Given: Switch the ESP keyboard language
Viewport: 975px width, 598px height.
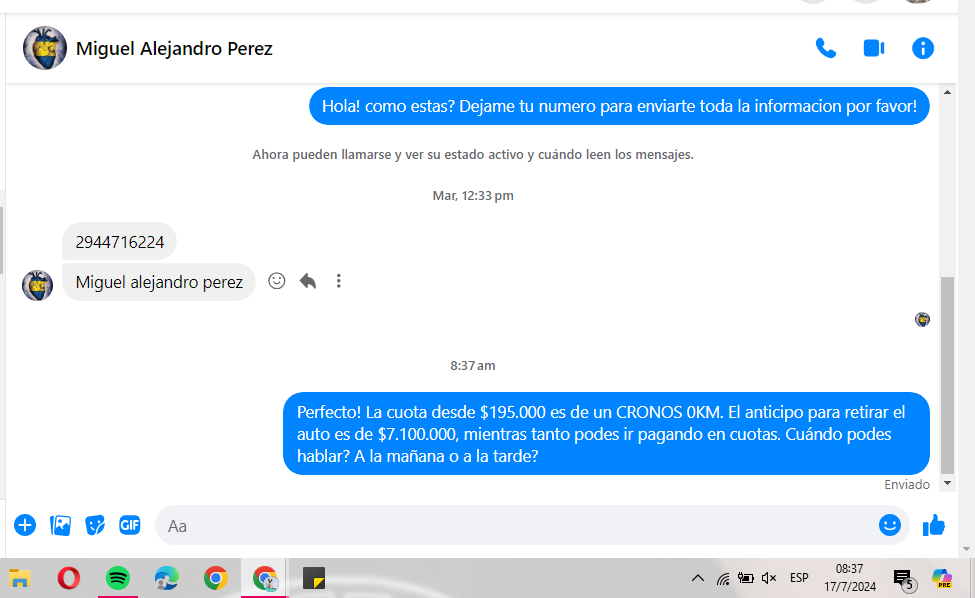Looking at the screenshot, I should click(x=799, y=578).
